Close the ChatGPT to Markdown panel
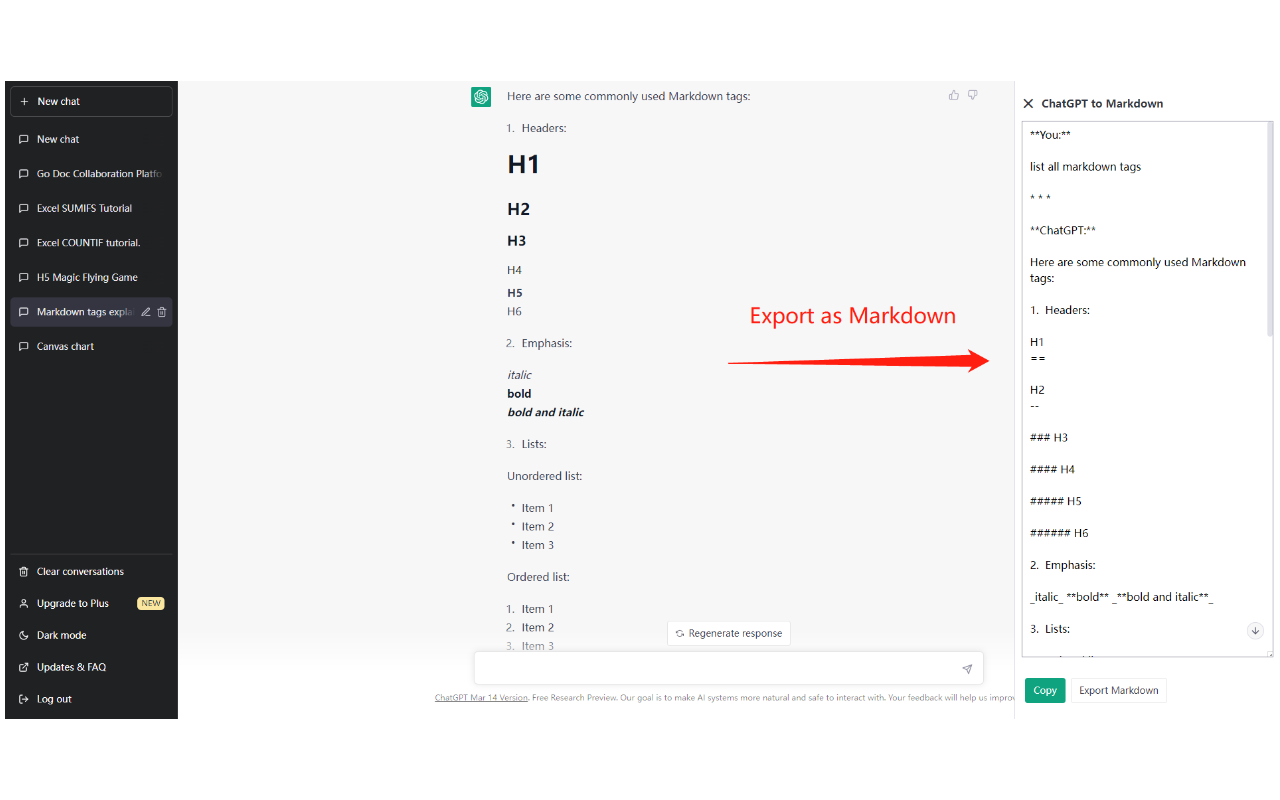The height and width of the screenshot is (800, 1280). pos(1027,103)
